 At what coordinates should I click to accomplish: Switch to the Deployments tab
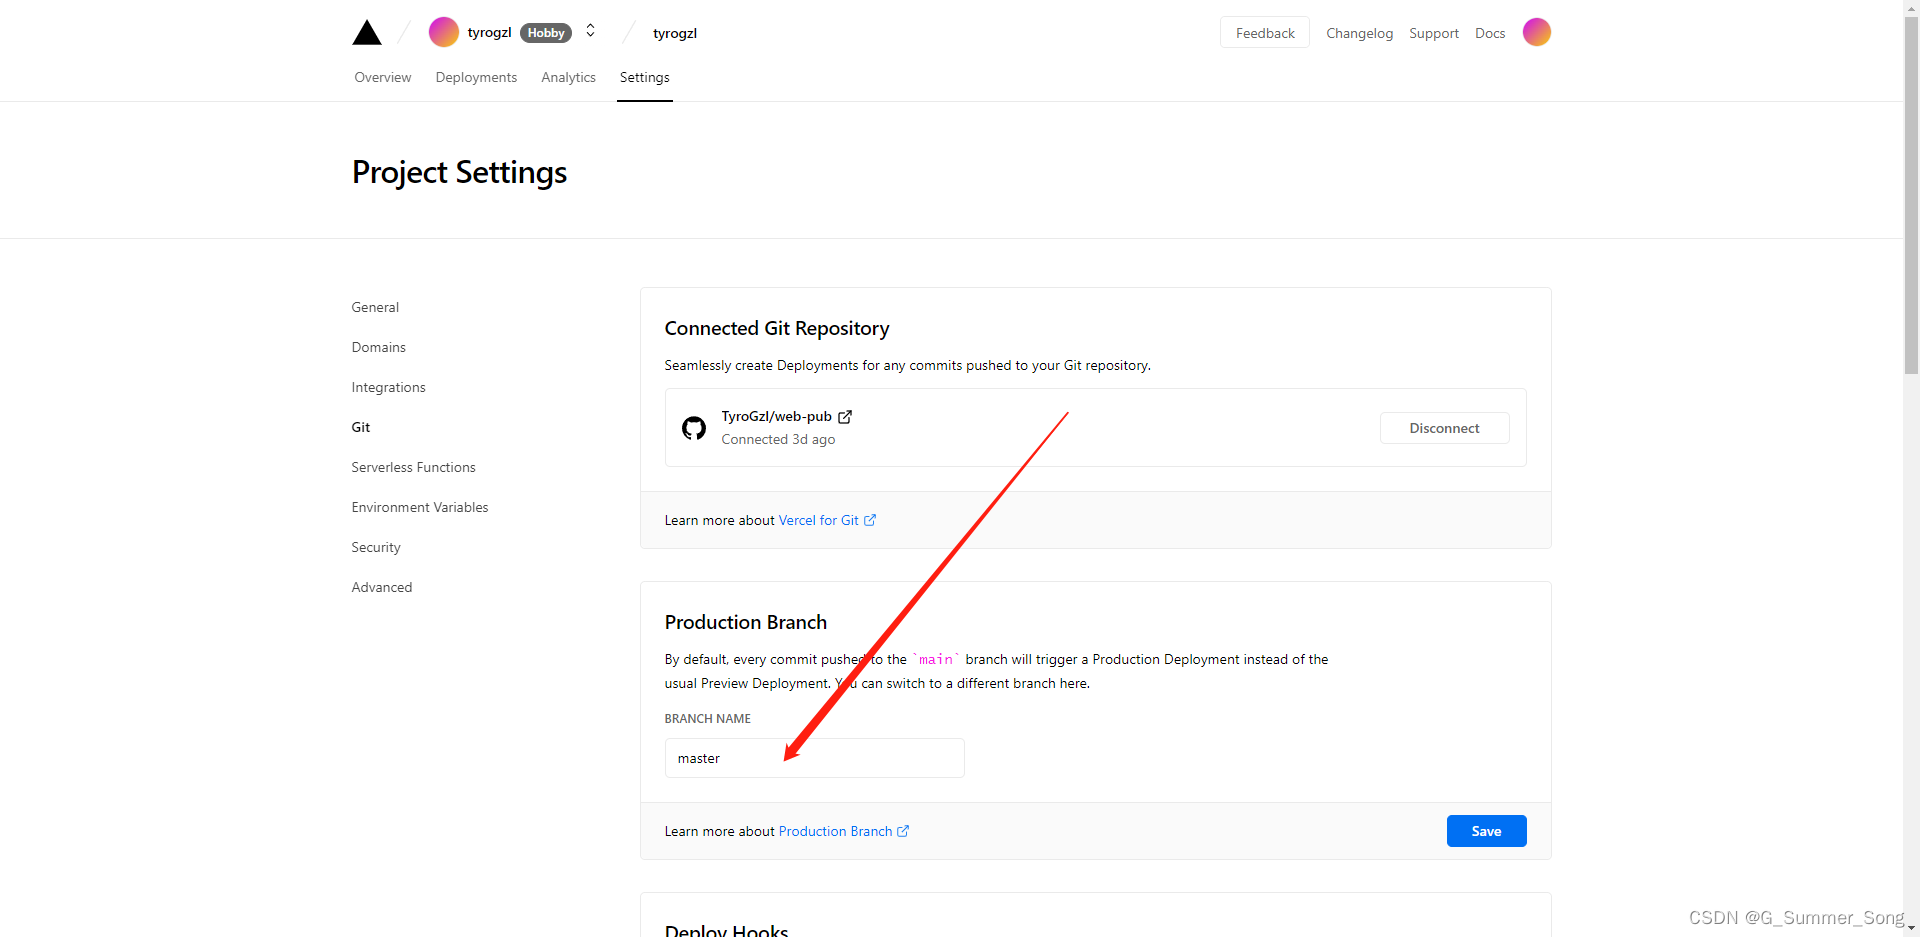point(476,77)
